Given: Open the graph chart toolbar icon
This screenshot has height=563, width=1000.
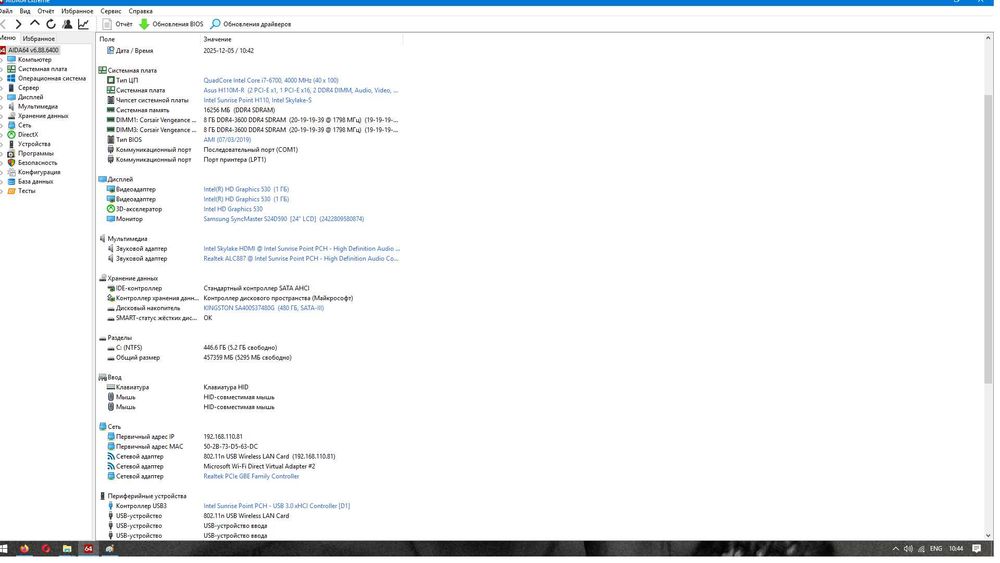Looking at the screenshot, I should pos(84,24).
